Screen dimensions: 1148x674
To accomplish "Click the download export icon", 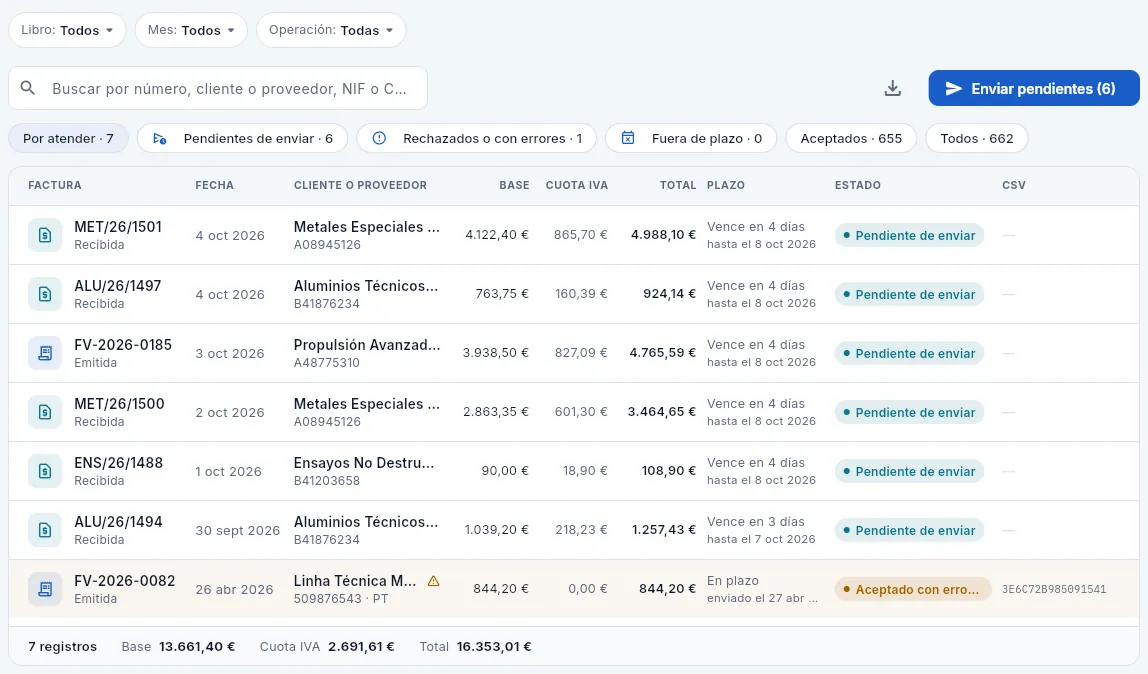I will (x=892, y=89).
